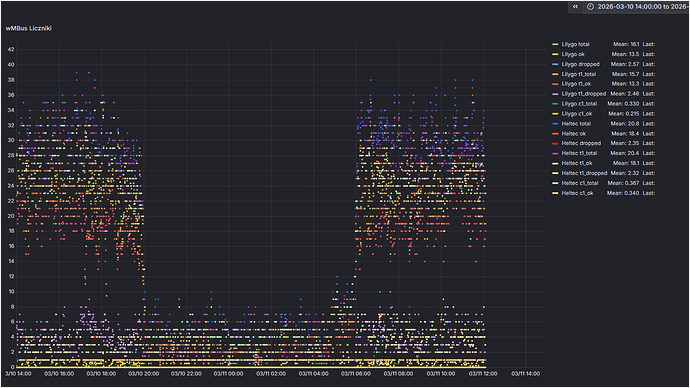690x388 pixels.
Task: Open color picker for Lilygo total swatch
Action: pyautogui.click(x=555, y=44)
